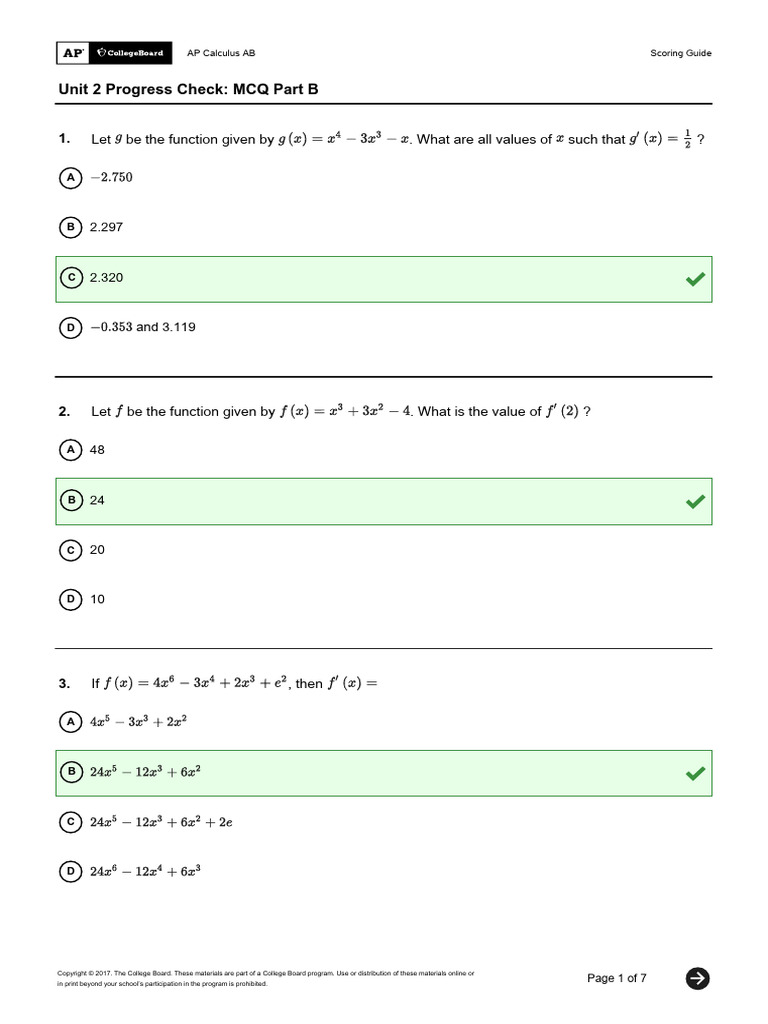
Task: Click green checkmark on answer 2.320
Action: tap(696, 279)
